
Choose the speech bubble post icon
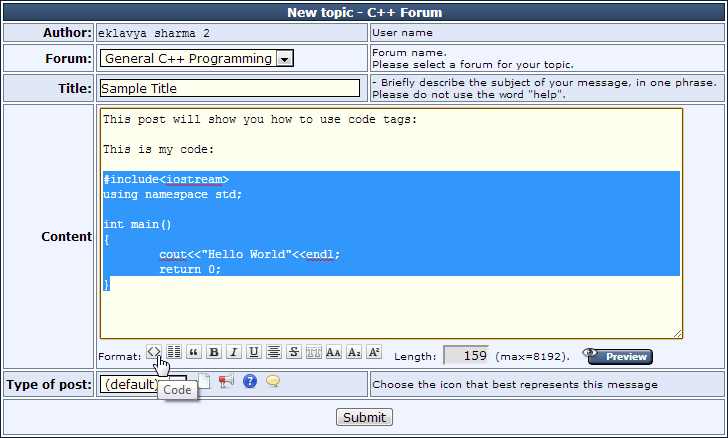[x=272, y=381]
